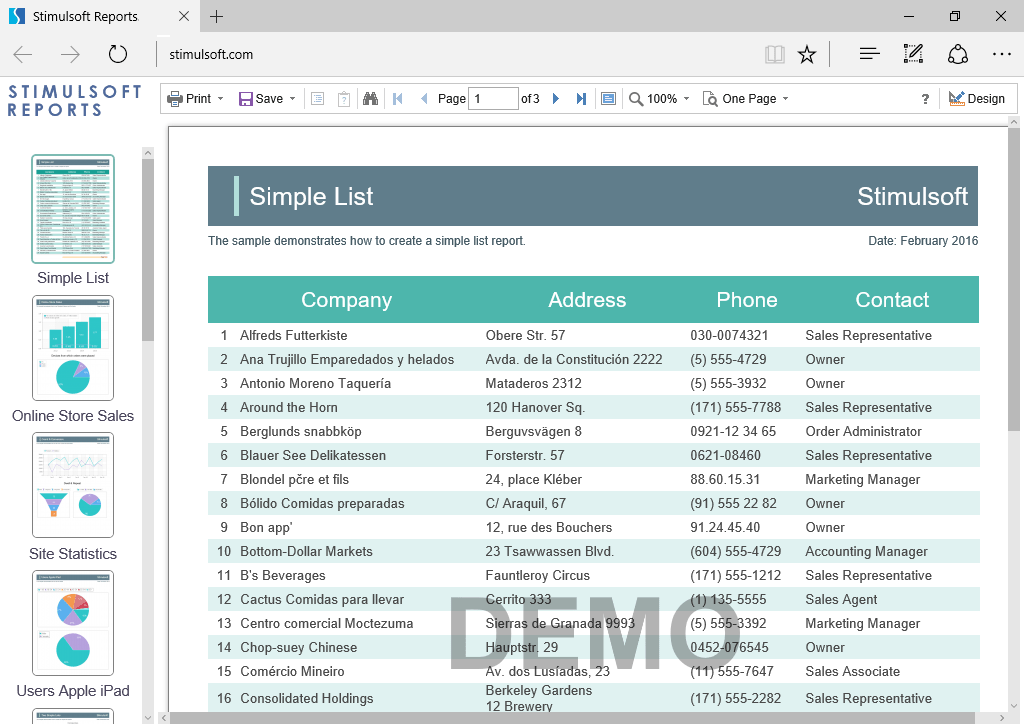Screen dimensions: 1024x728
Task: Click the Save floppy disk icon
Action: (246, 99)
